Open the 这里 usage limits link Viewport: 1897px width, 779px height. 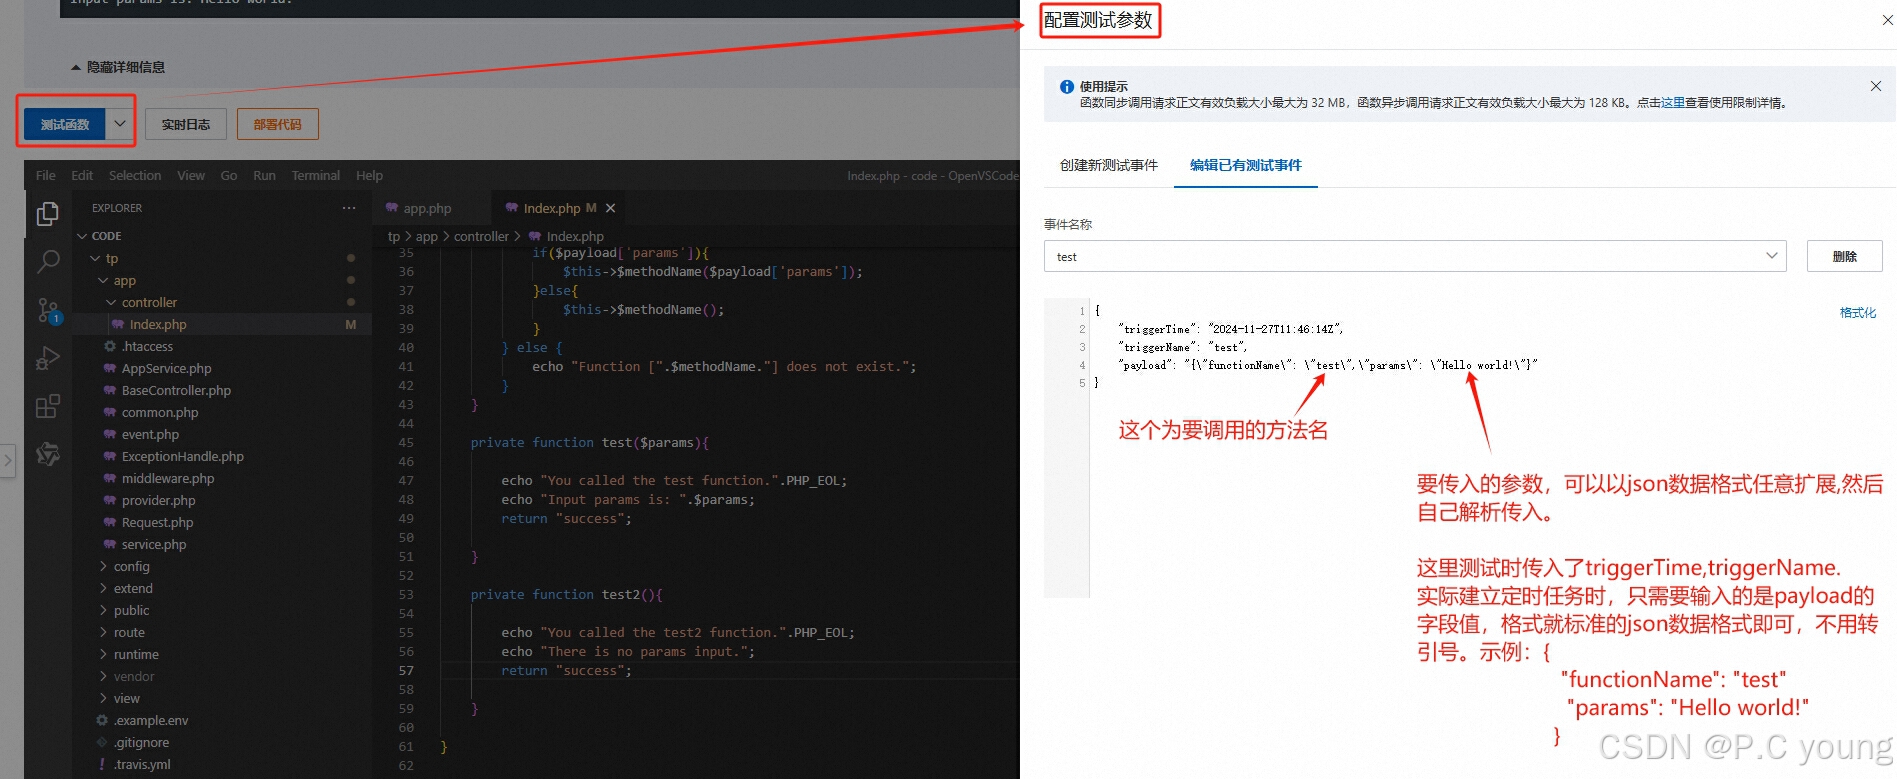[1673, 103]
